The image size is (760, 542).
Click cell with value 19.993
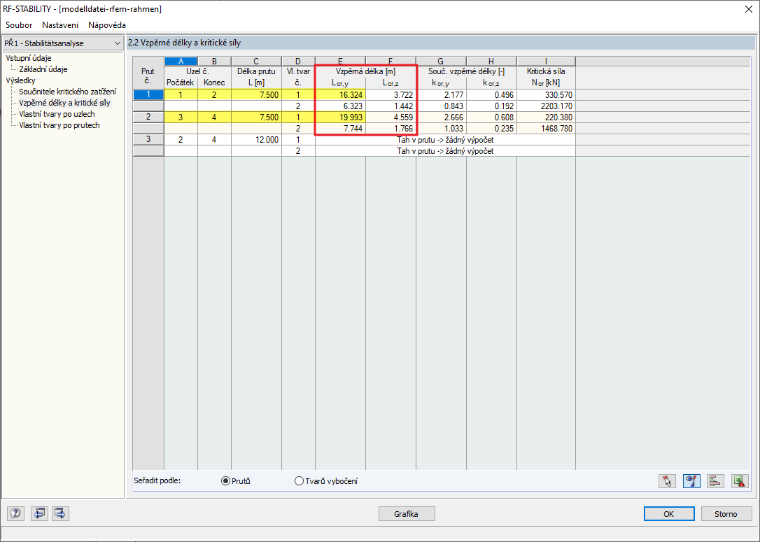point(340,117)
